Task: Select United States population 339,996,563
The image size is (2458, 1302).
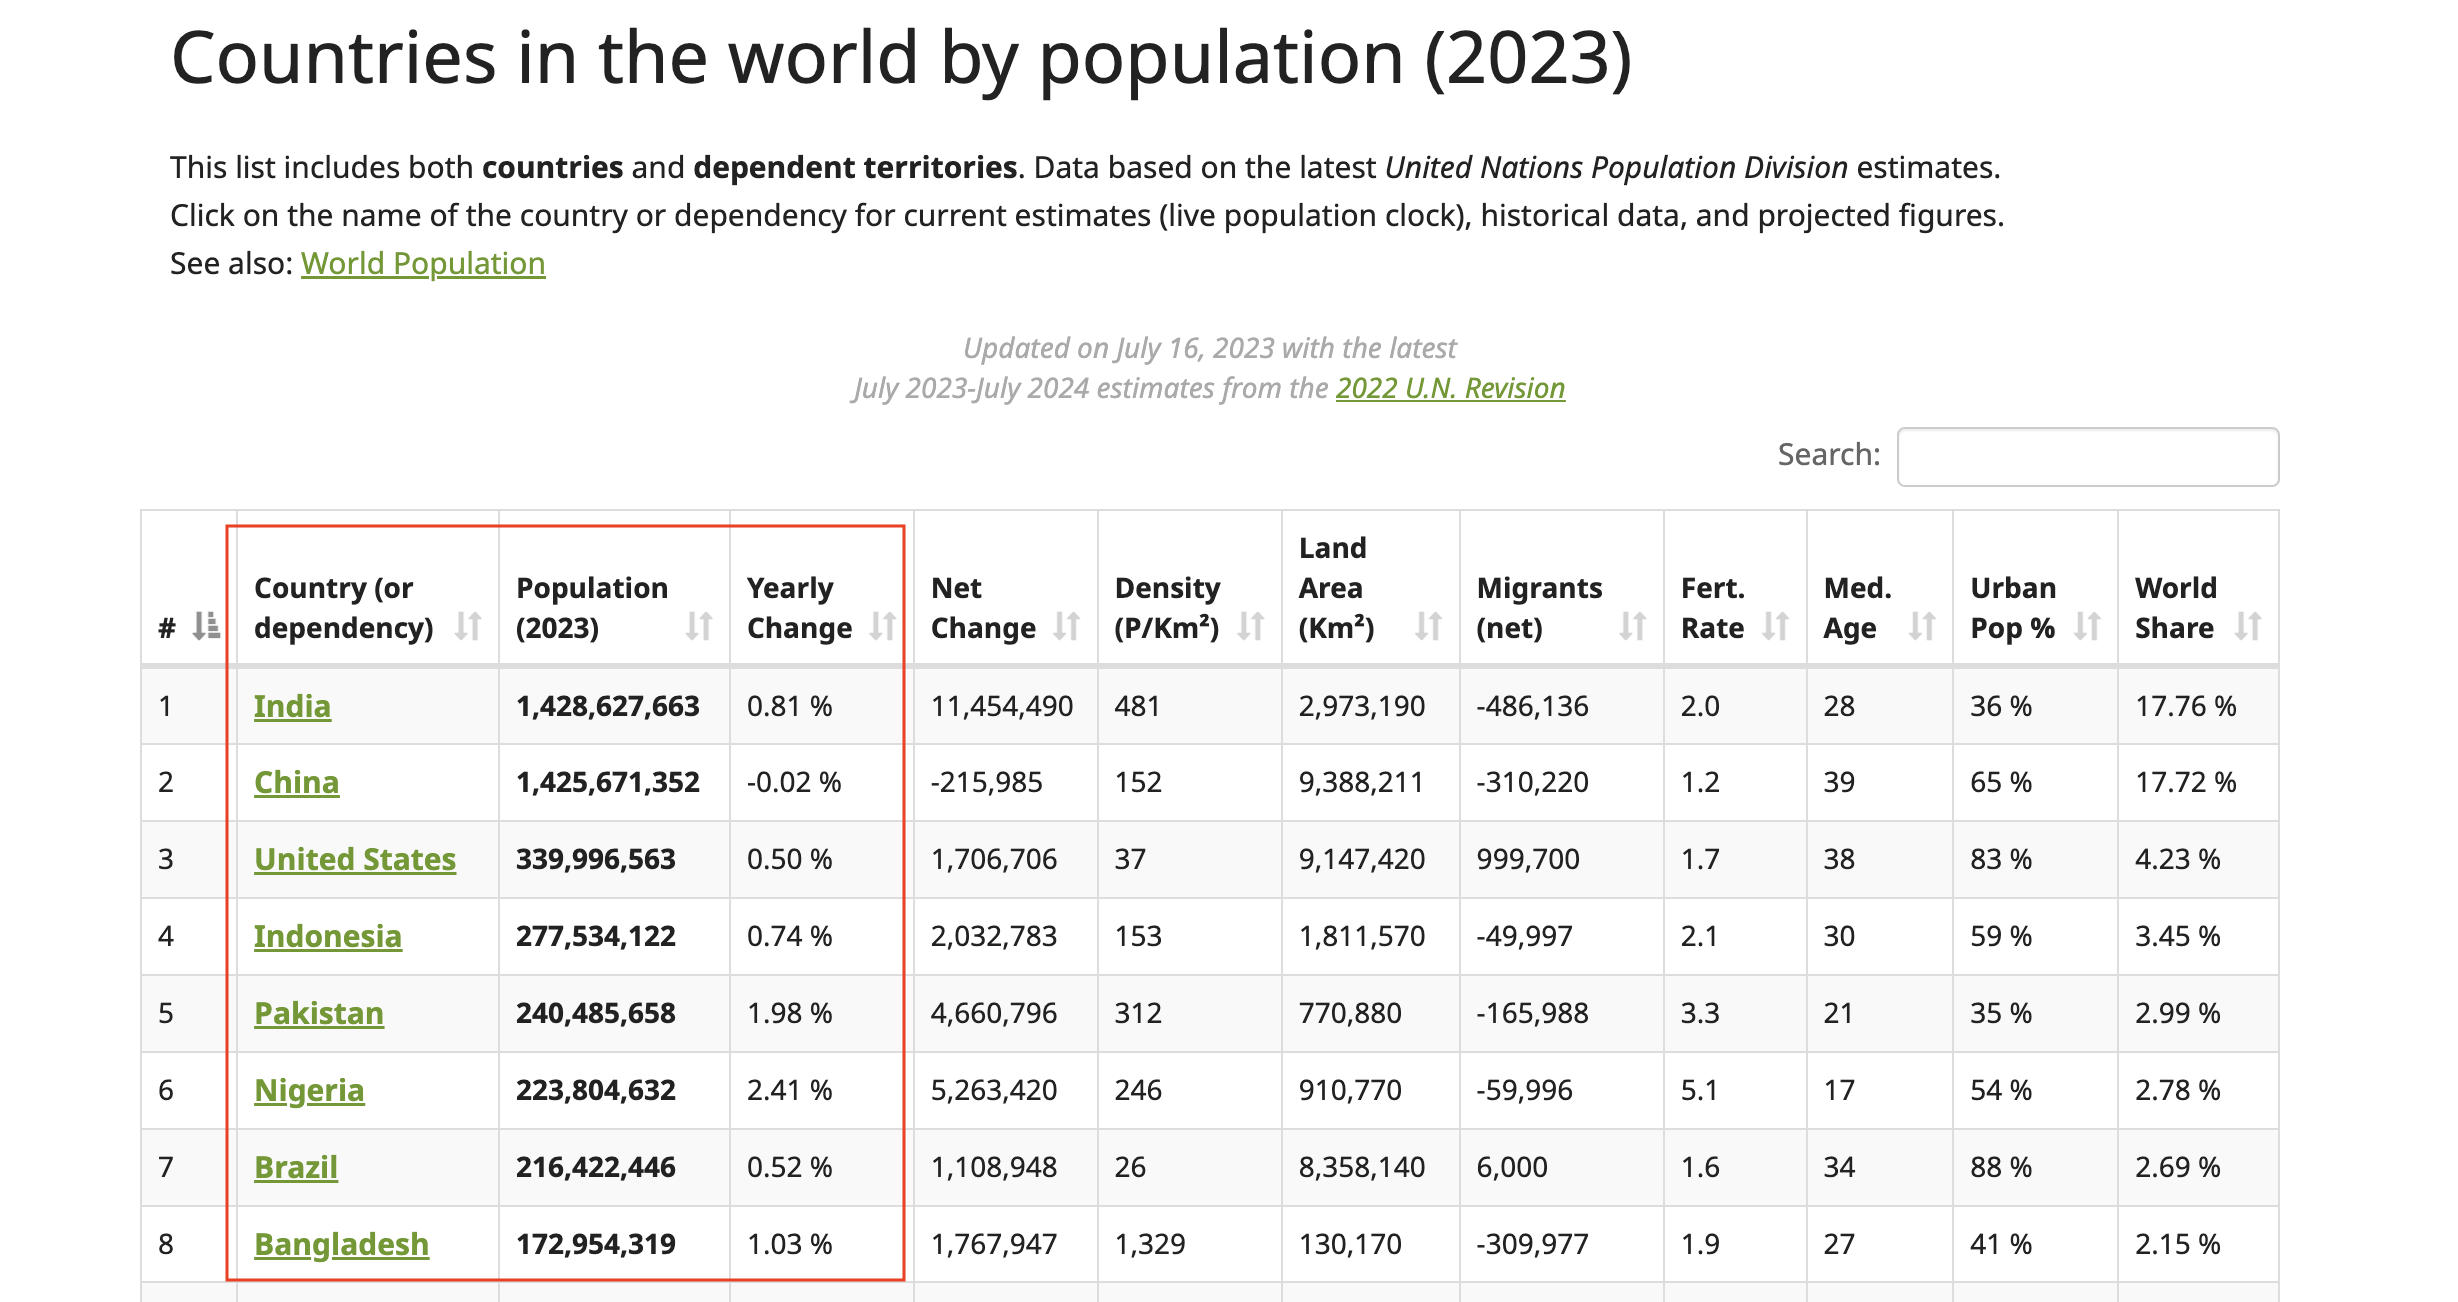Action: coord(596,859)
